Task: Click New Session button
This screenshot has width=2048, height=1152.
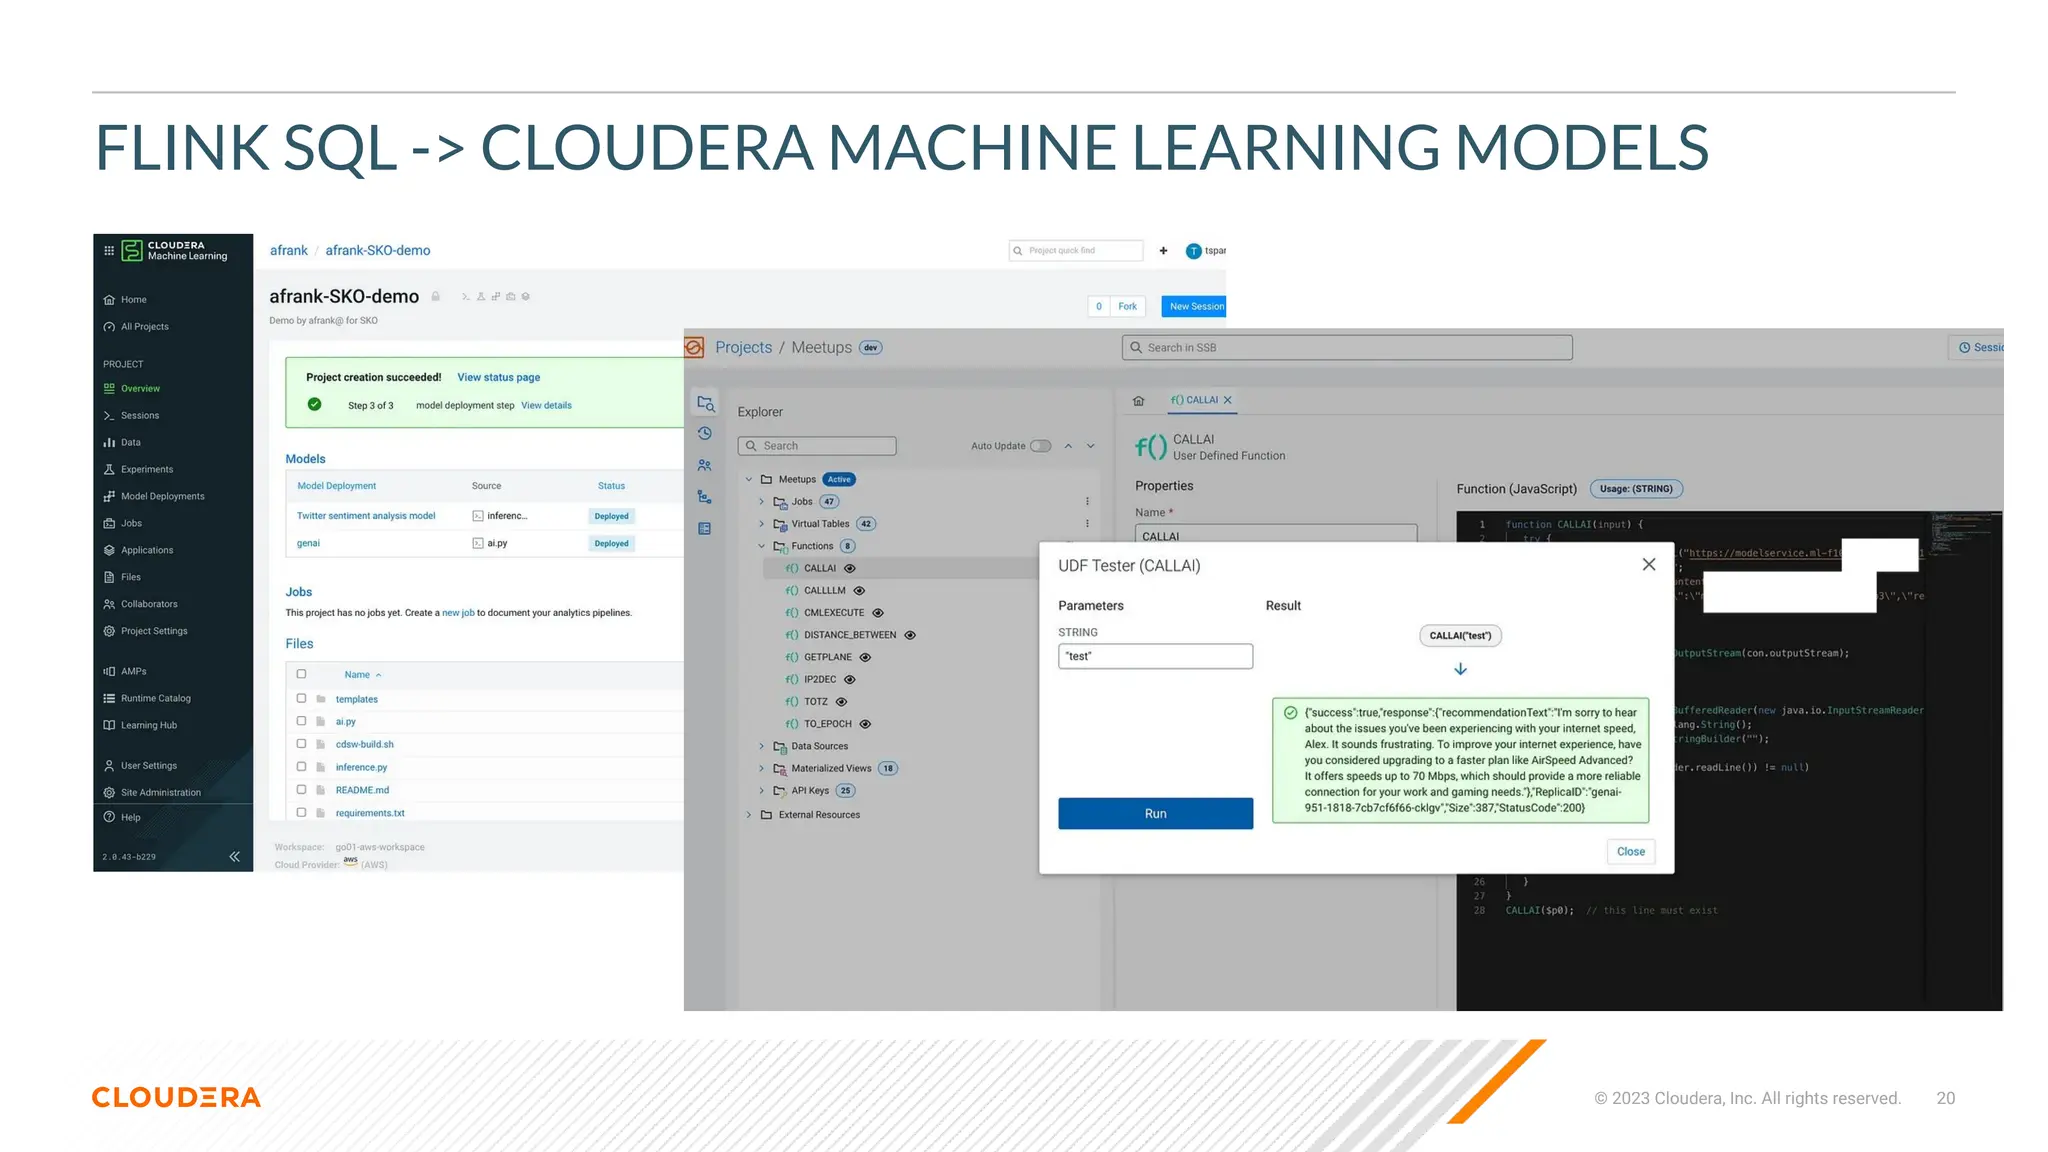Action: (1196, 307)
